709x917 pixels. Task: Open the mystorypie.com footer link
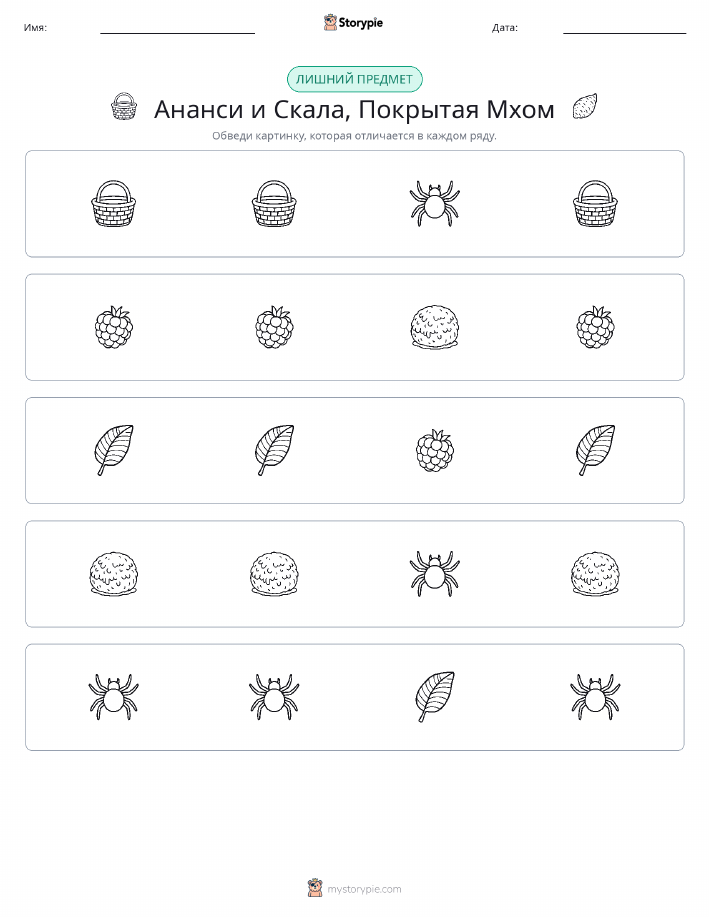pyautogui.click(x=354, y=889)
